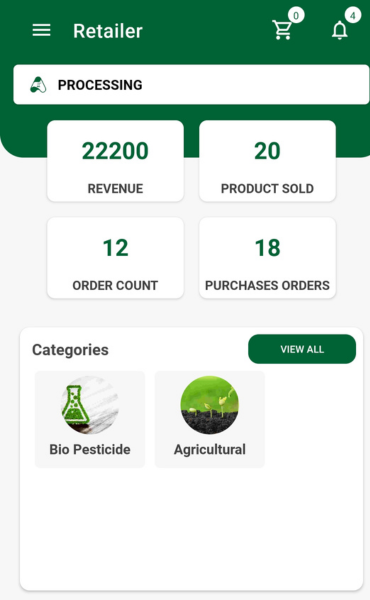The height and width of the screenshot is (600, 370).
Task: Click the logo icon beside PROCESSING
Action: click(38, 85)
